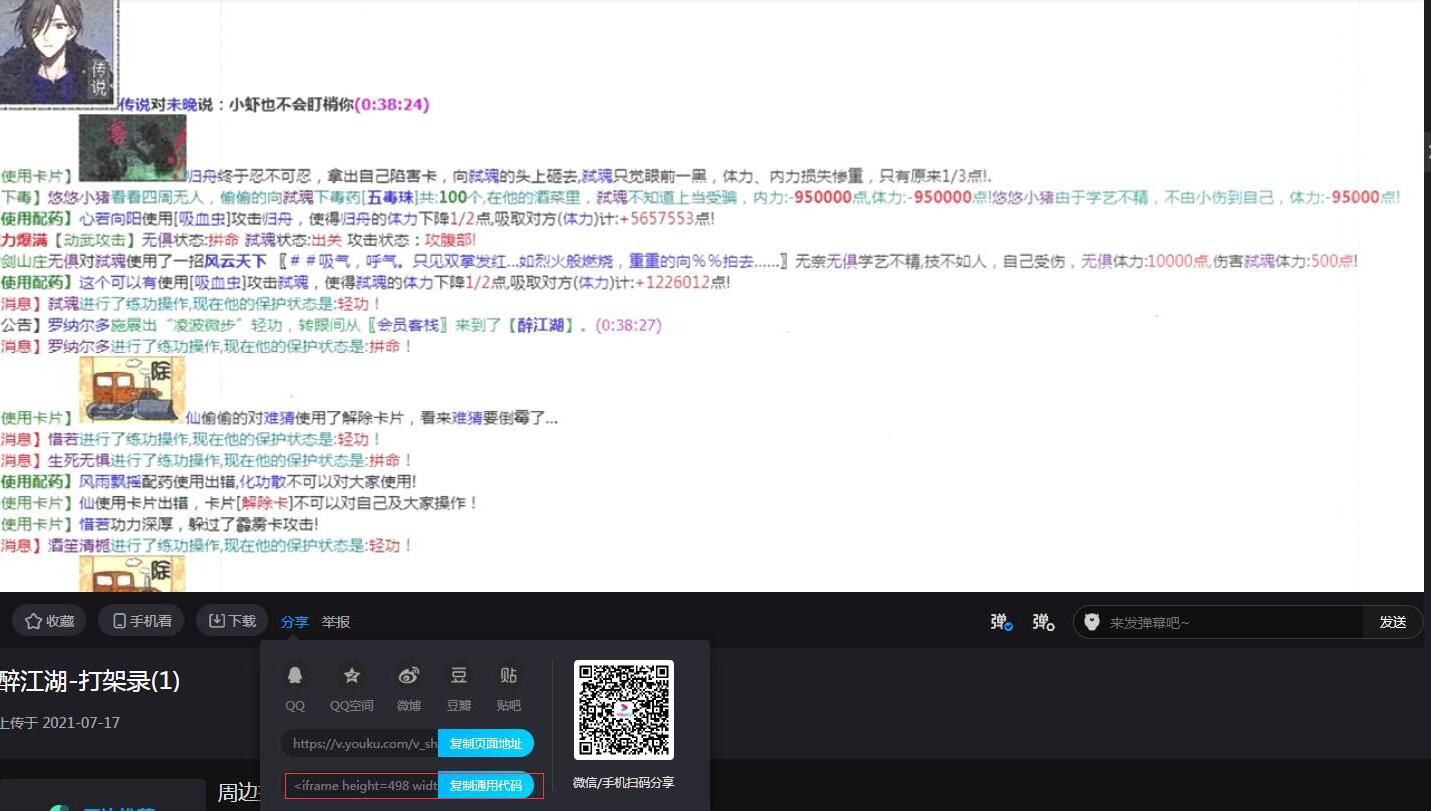
Task: Select the iframe embed code field
Action: (362, 786)
